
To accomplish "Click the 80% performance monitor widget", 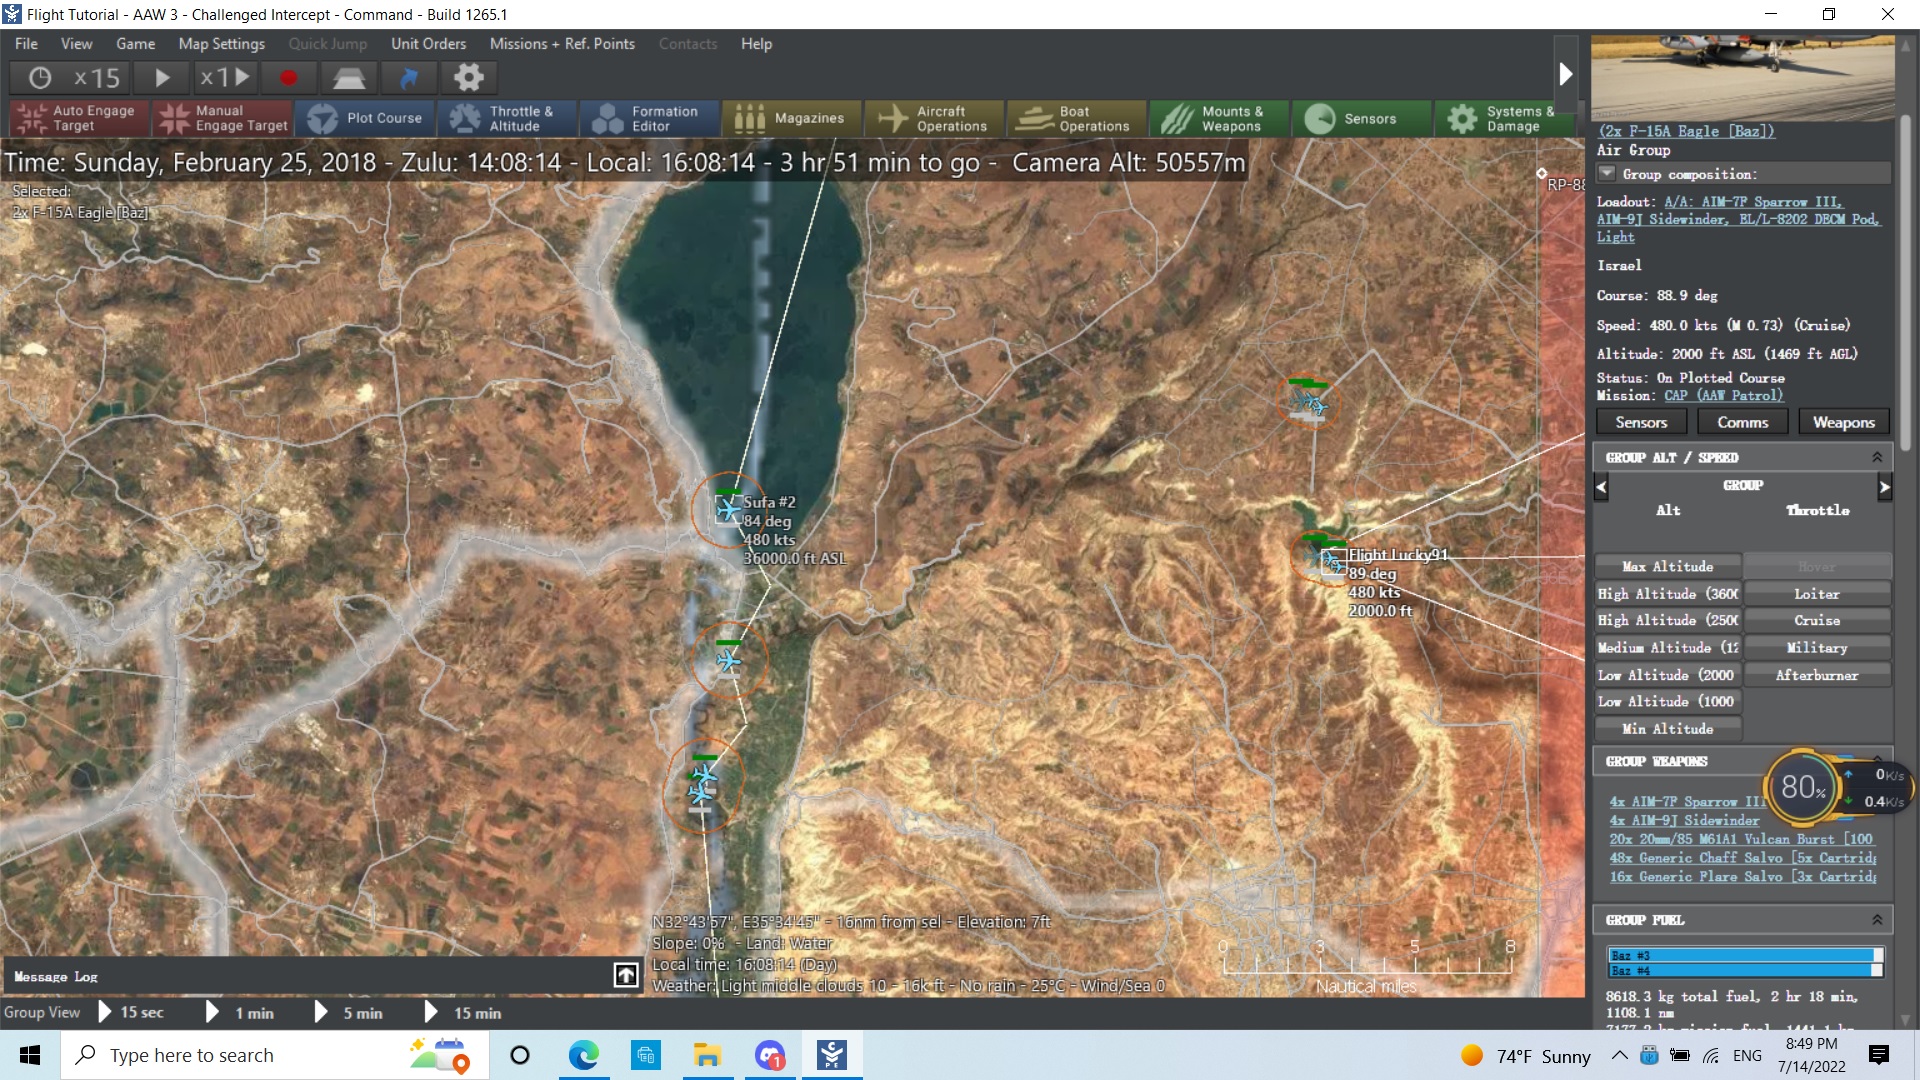I will [x=1802, y=788].
